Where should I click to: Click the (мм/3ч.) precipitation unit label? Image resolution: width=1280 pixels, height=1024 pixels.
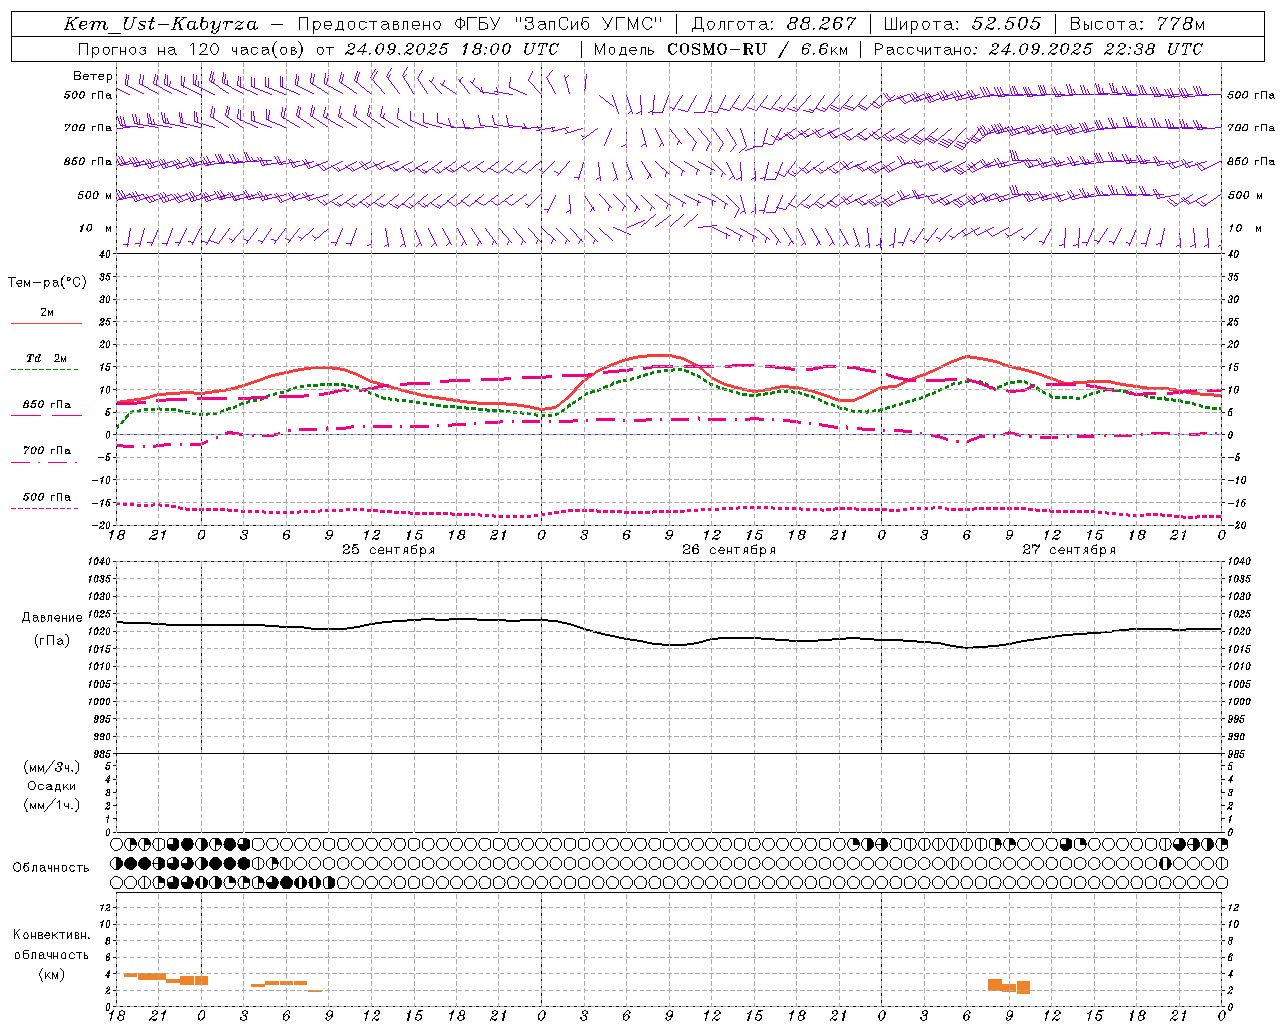tap(52, 767)
